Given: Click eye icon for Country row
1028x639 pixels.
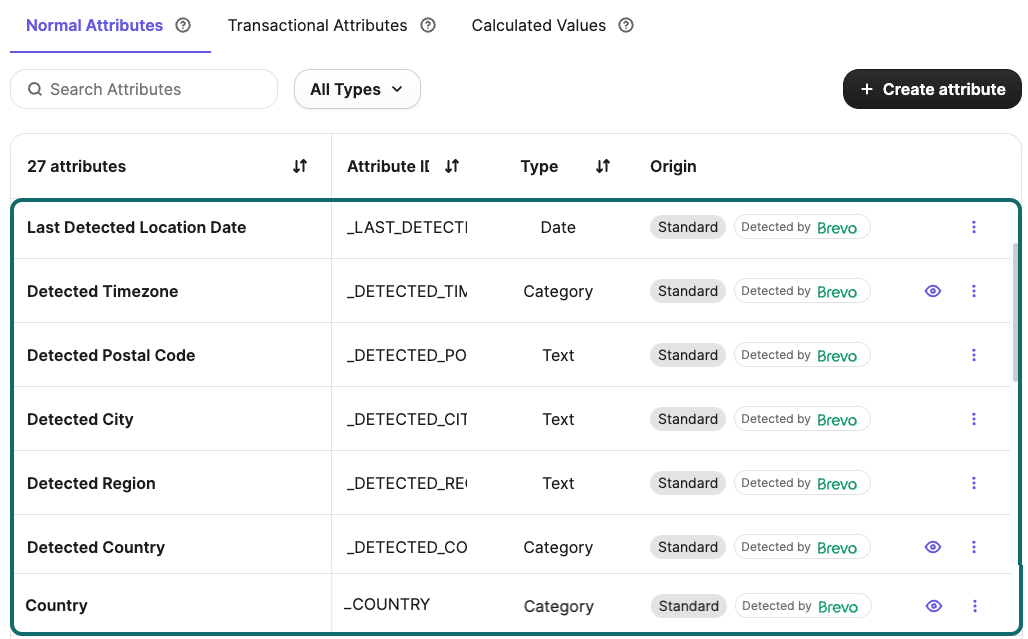Looking at the screenshot, I should 934,606.
